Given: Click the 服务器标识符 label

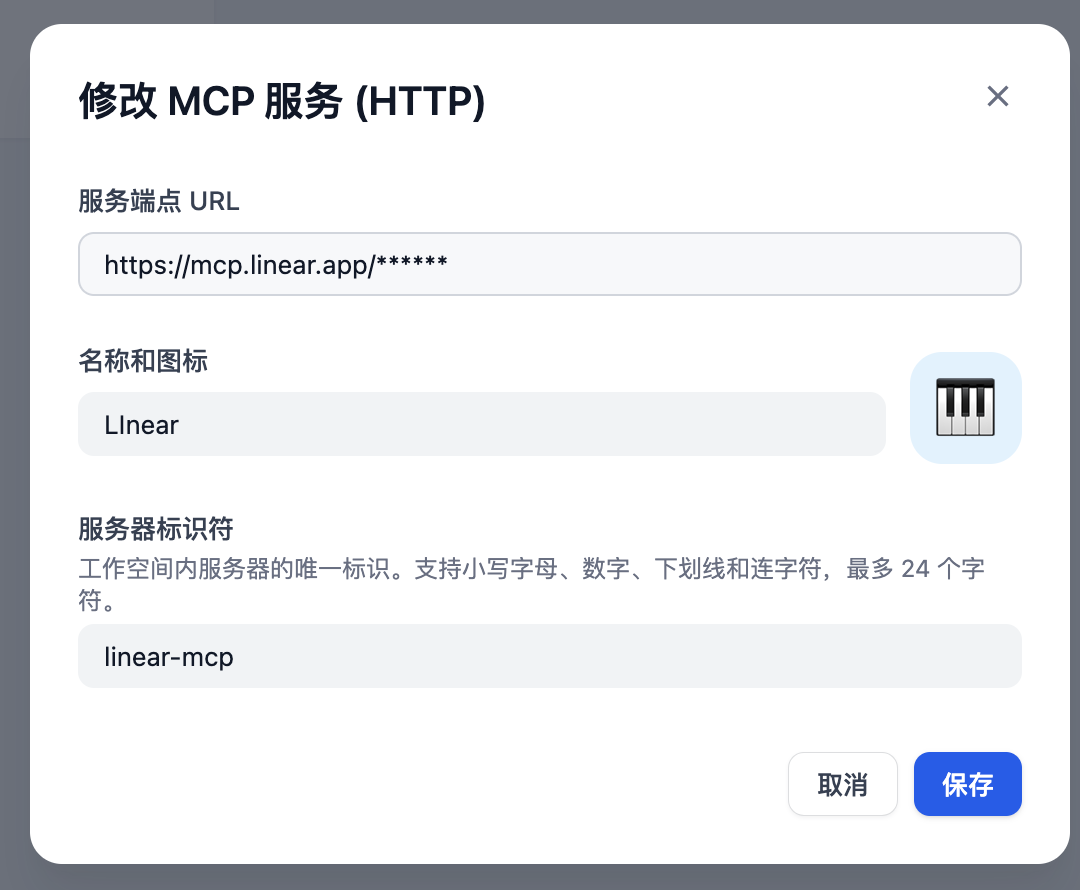Looking at the screenshot, I should [156, 529].
